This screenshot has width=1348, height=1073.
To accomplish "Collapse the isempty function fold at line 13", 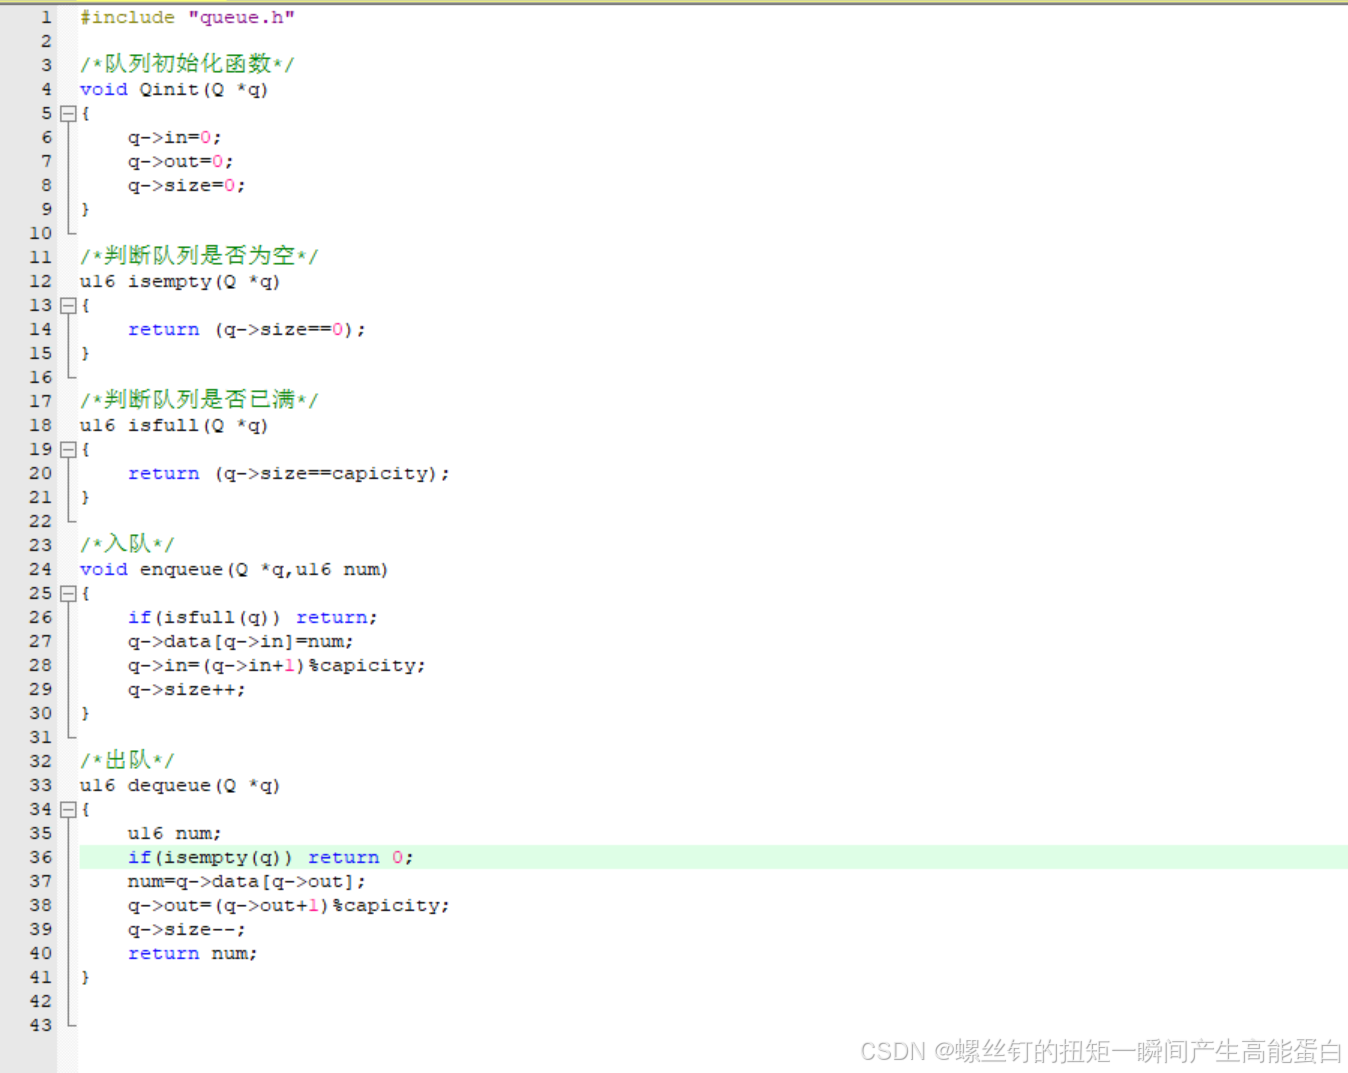I will (68, 306).
